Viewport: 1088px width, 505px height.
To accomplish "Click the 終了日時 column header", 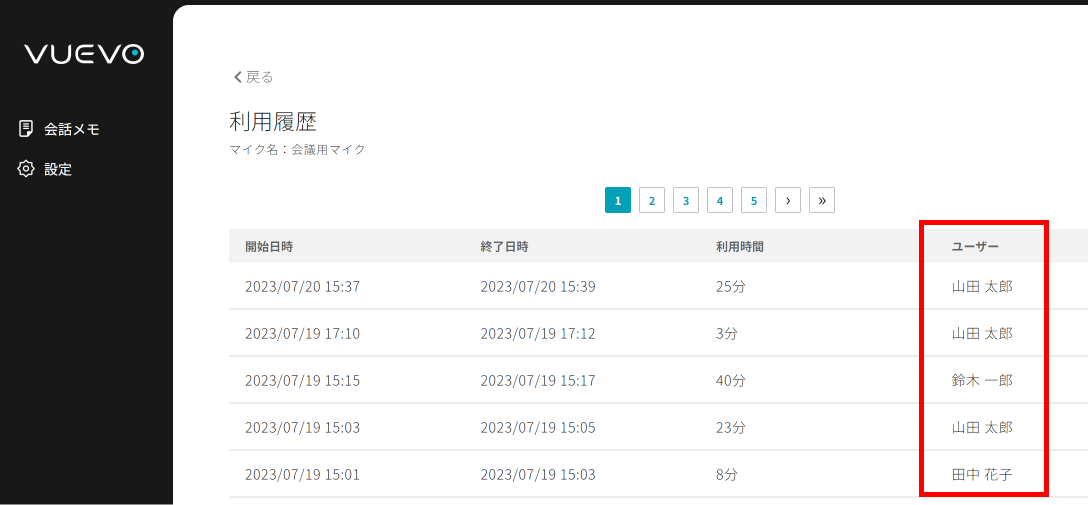I will tap(504, 246).
